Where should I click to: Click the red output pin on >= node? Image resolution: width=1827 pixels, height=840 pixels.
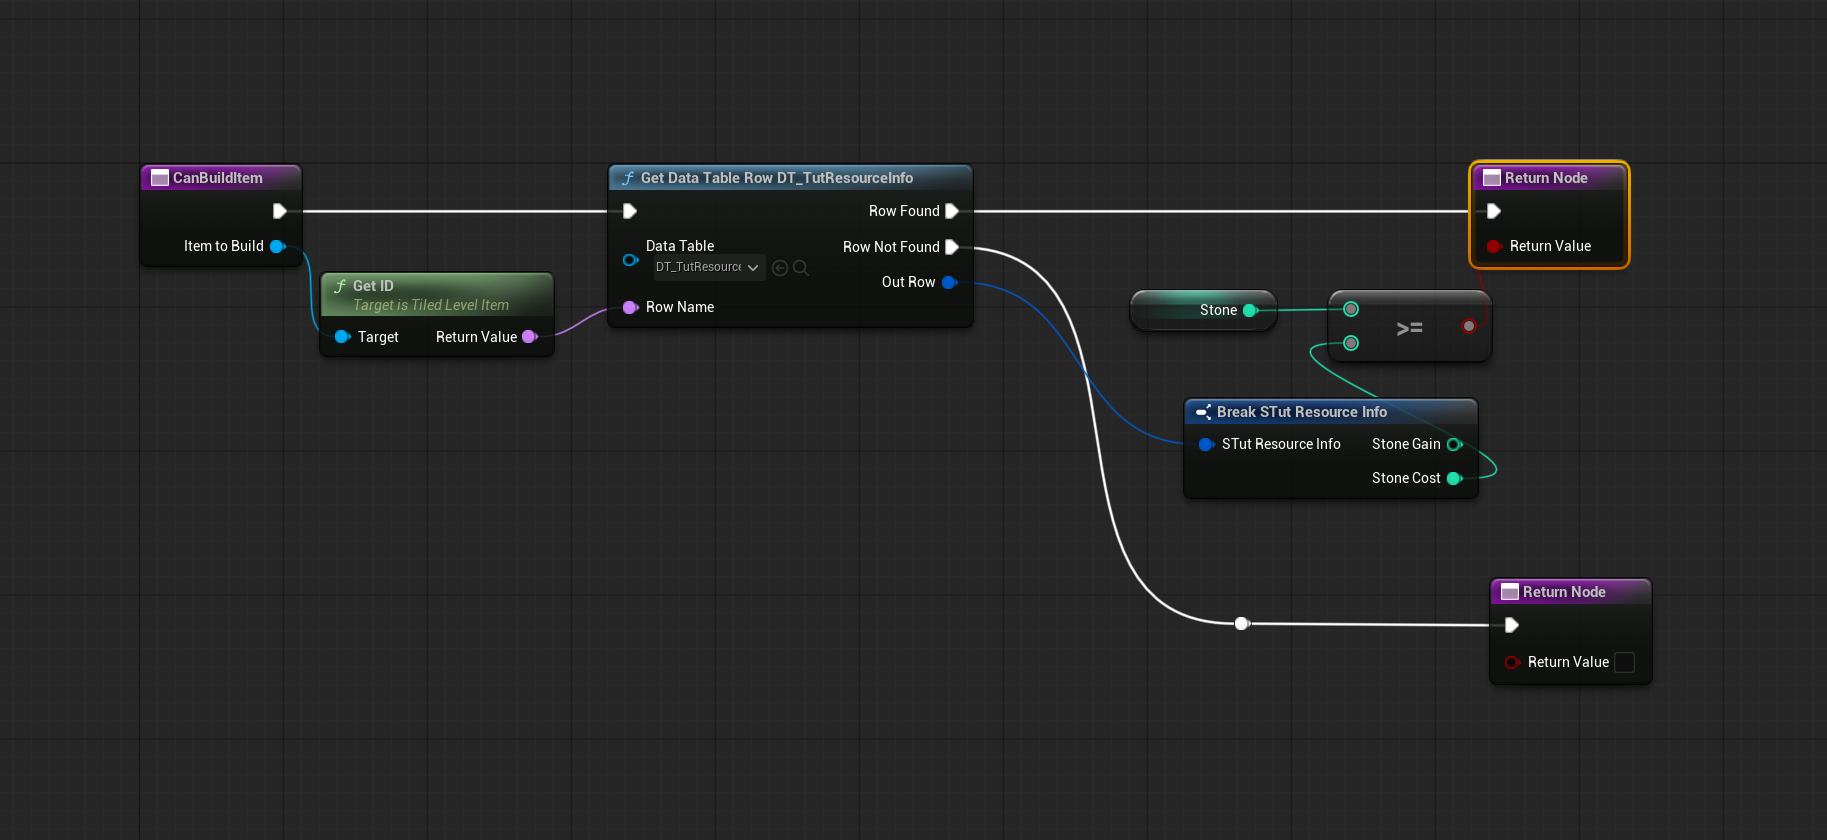1468,326
